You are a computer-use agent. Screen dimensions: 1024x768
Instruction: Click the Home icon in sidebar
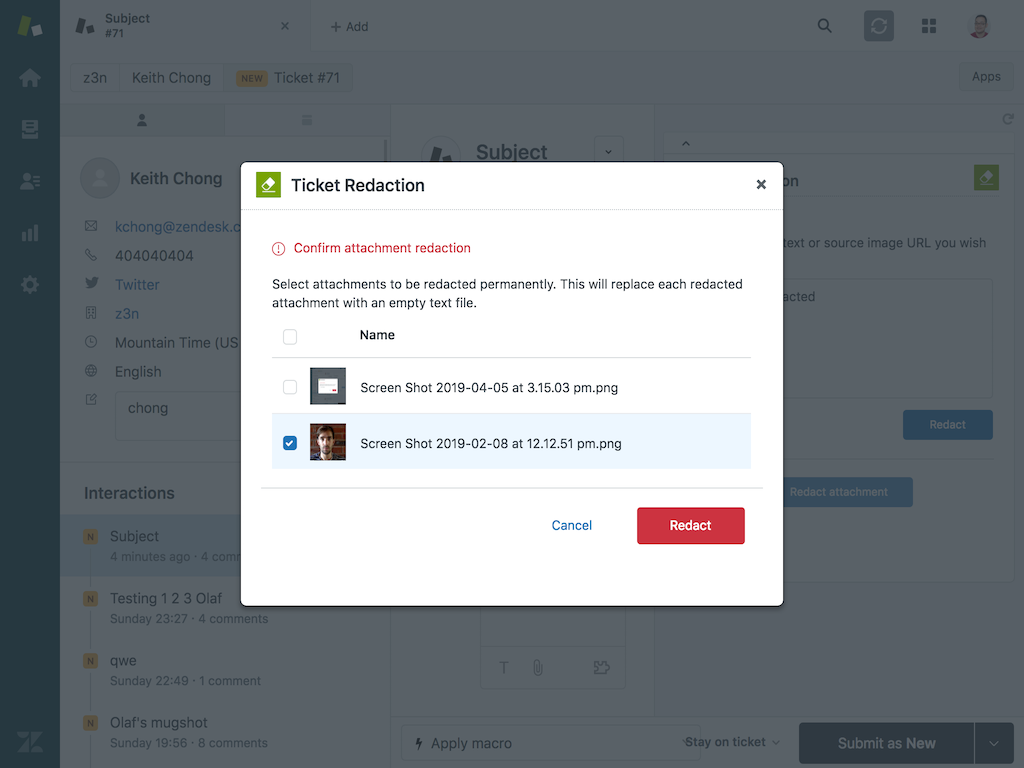click(30, 78)
